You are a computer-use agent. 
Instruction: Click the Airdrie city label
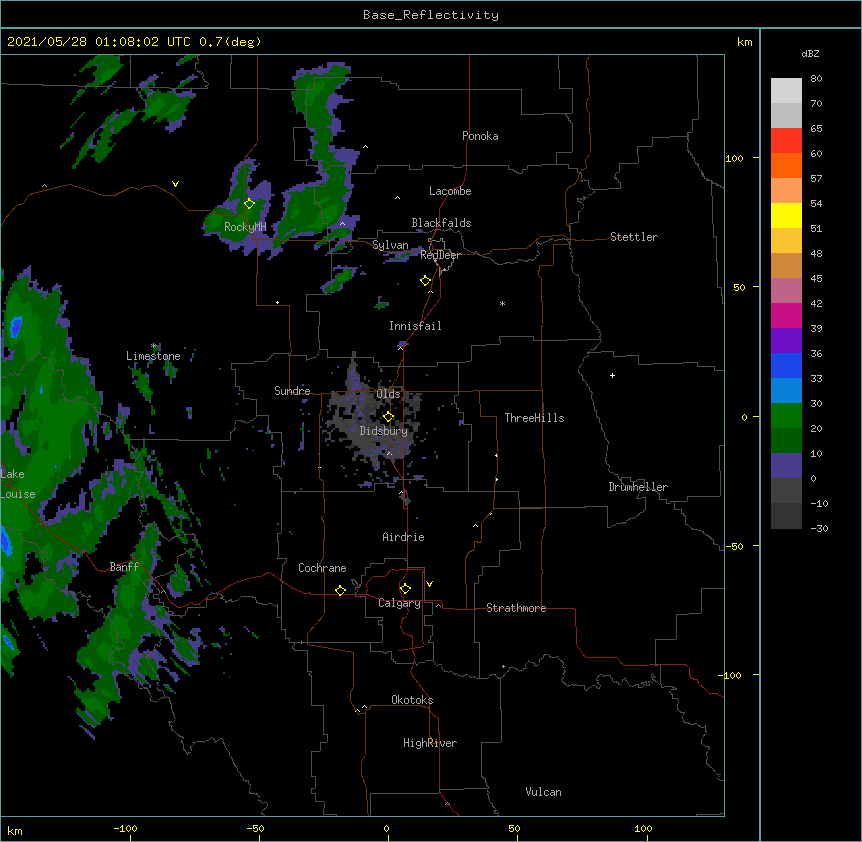[404, 537]
